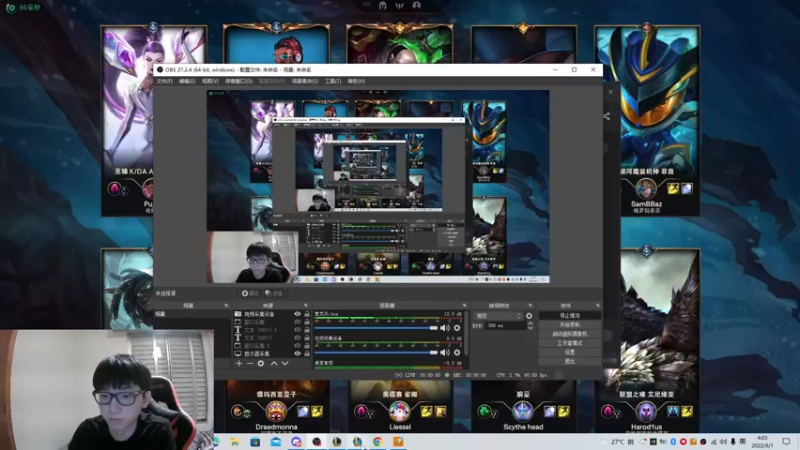Open scene transition properties gear
Screen dimensions: 800x450
529,316
